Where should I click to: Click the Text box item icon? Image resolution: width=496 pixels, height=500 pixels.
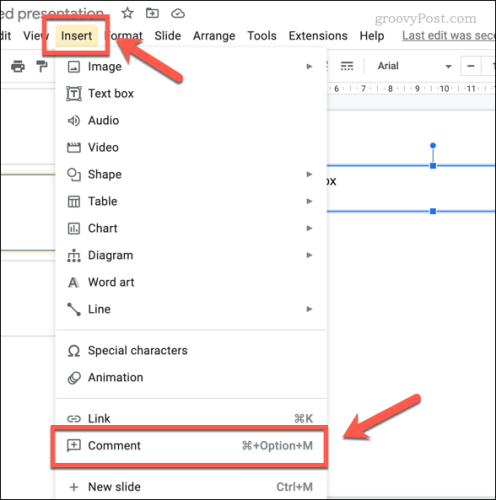click(74, 94)
